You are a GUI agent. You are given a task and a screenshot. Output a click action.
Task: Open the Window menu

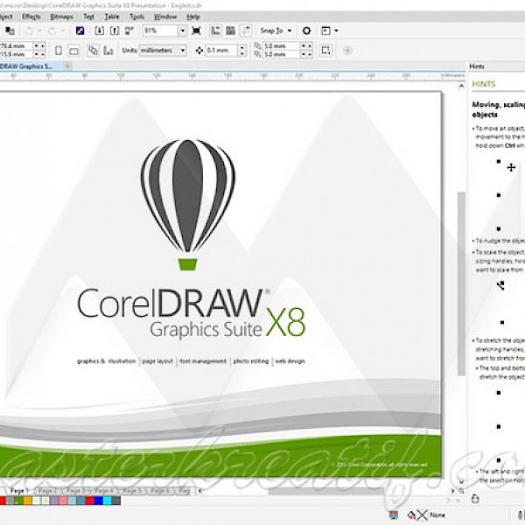coord(165,17)
